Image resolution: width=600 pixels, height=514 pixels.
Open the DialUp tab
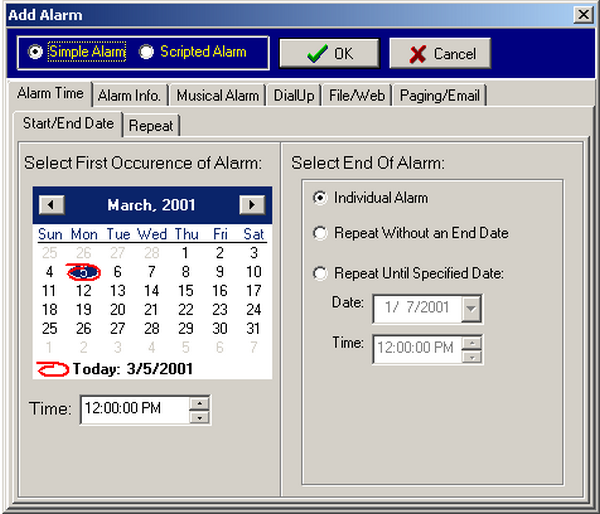pyautogui.click(x=294, y=95)
